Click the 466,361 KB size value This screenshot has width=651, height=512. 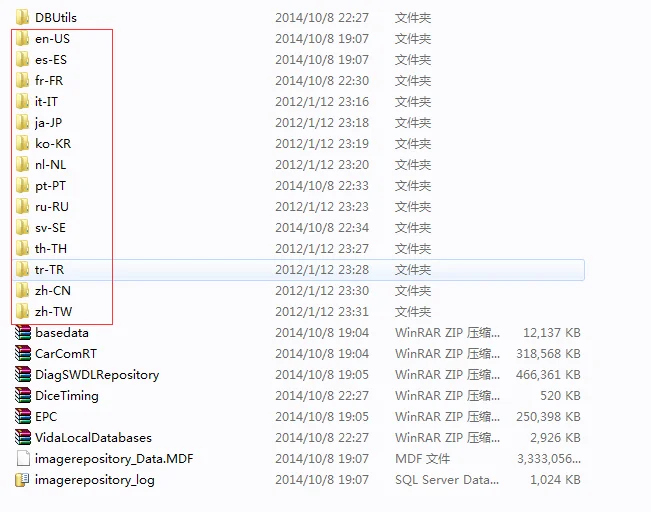click(x=548, y=374)
